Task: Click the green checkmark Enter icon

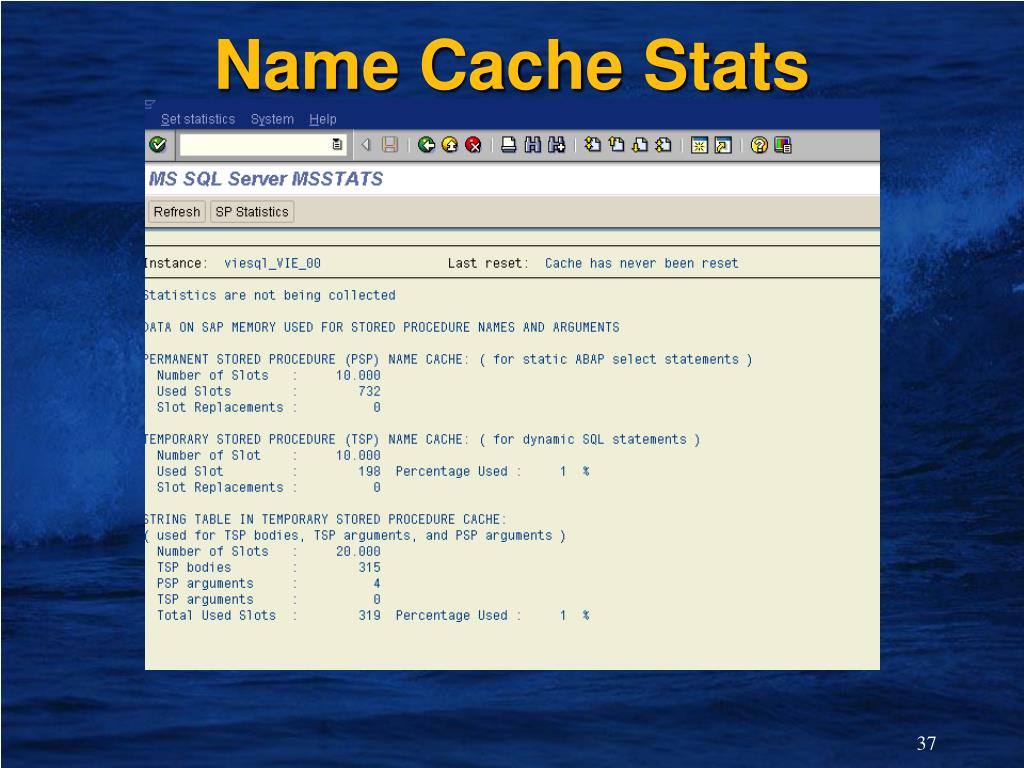Action: 157,144
